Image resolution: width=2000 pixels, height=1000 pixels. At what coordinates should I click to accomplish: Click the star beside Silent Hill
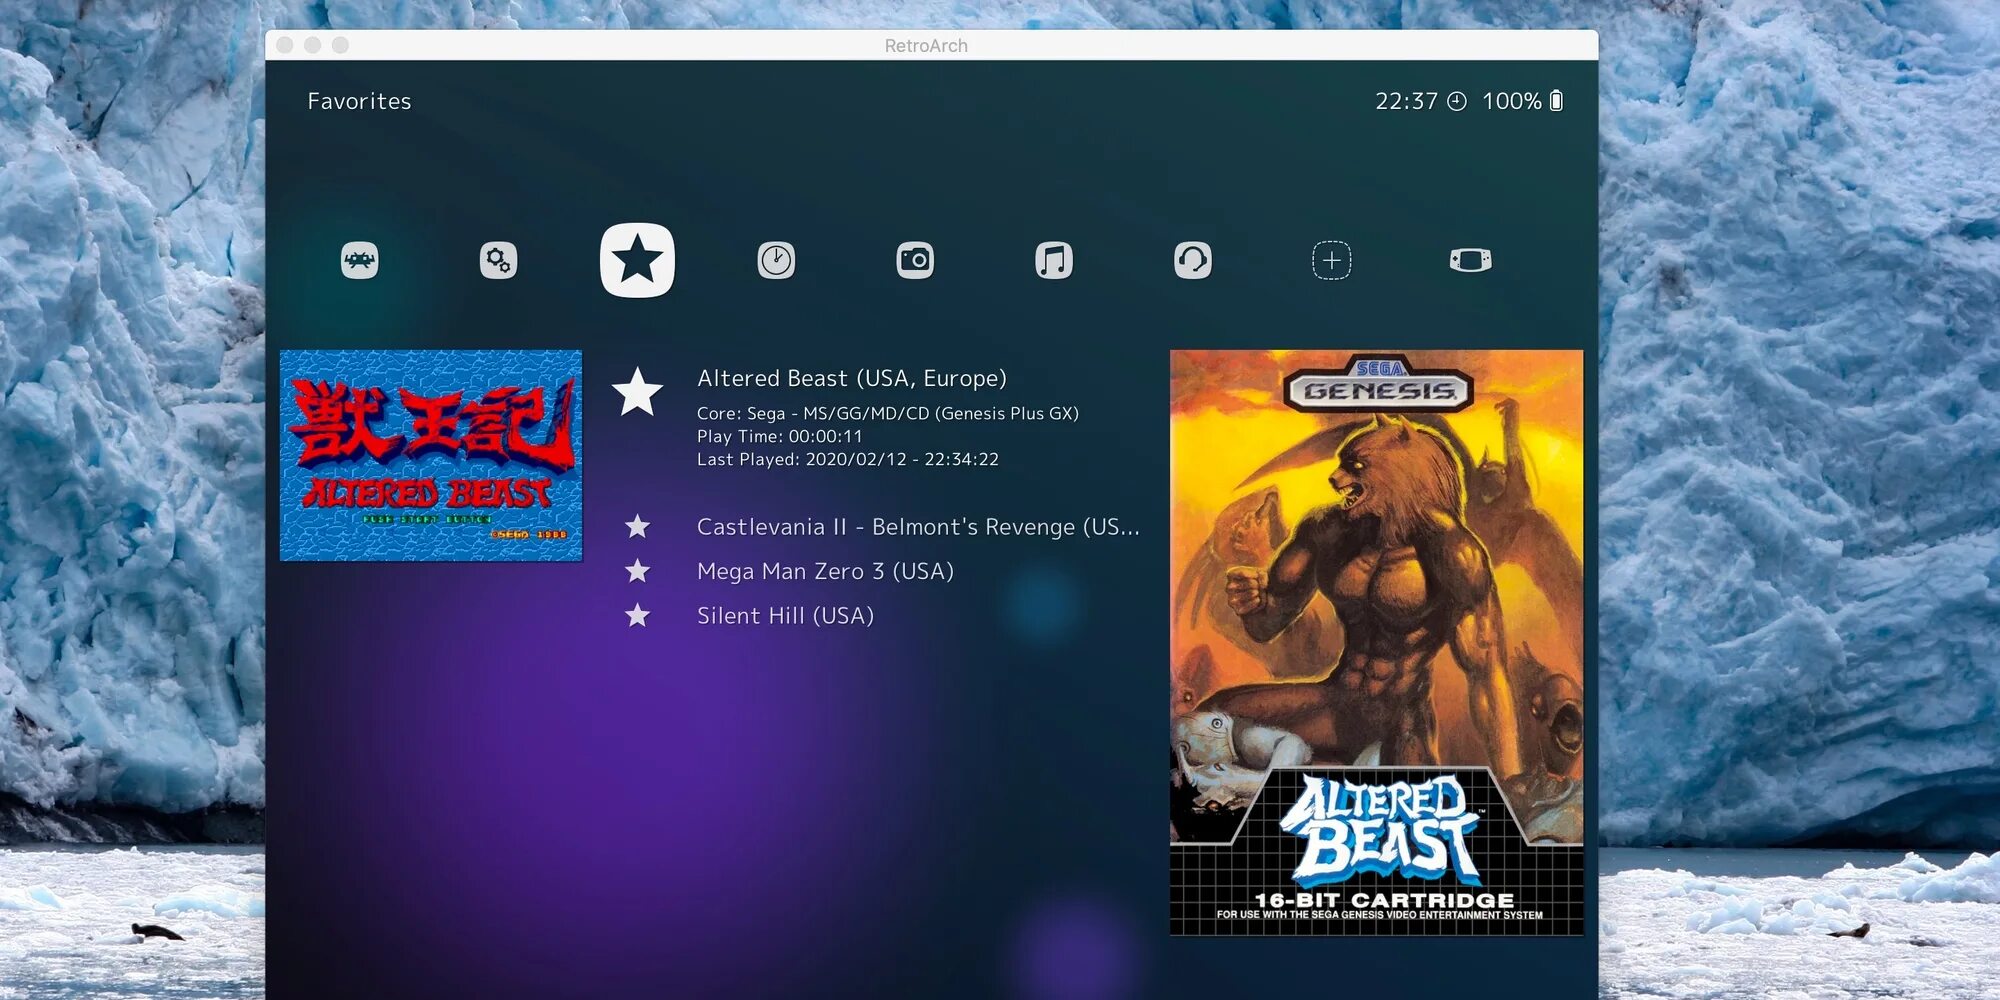click(637, 615)
